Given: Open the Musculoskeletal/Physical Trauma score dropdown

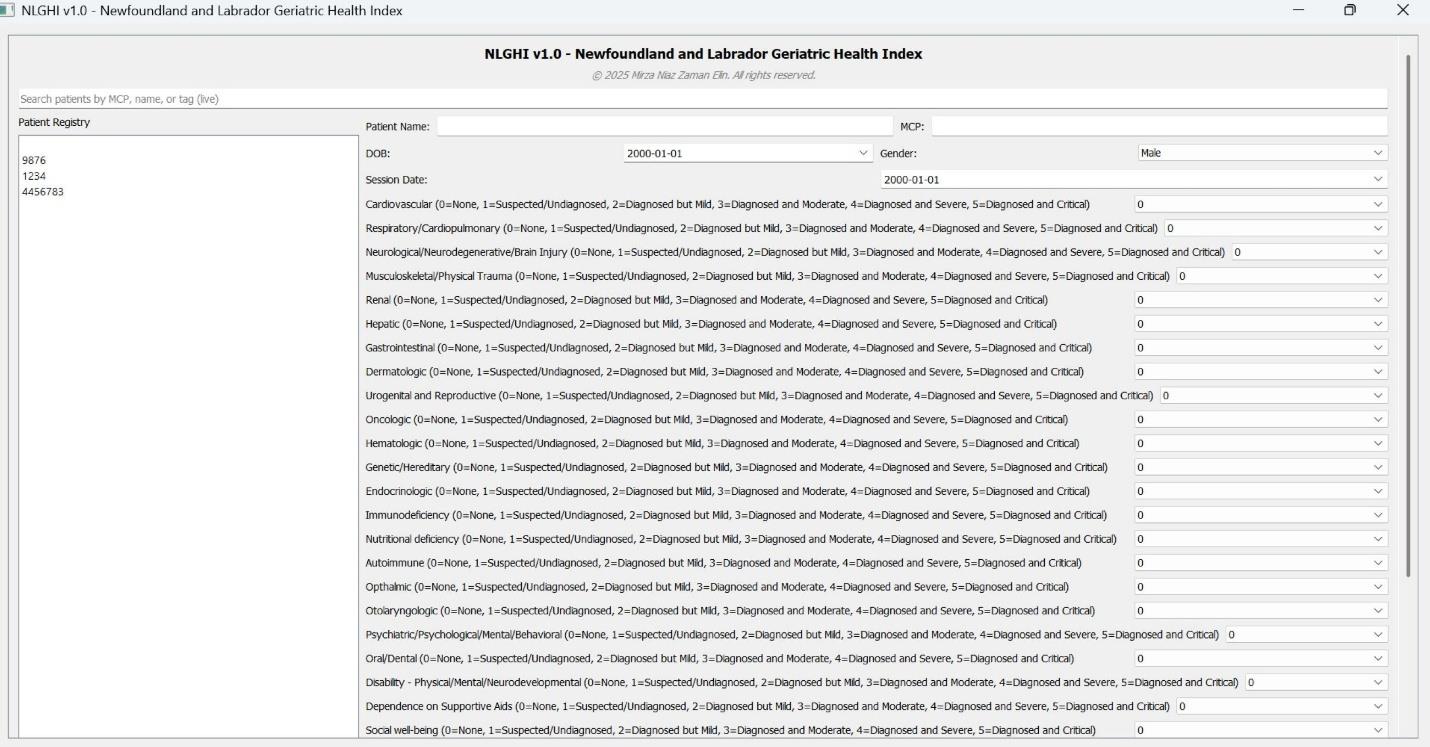Looking at the screenshot, I should pos(1282,276).
